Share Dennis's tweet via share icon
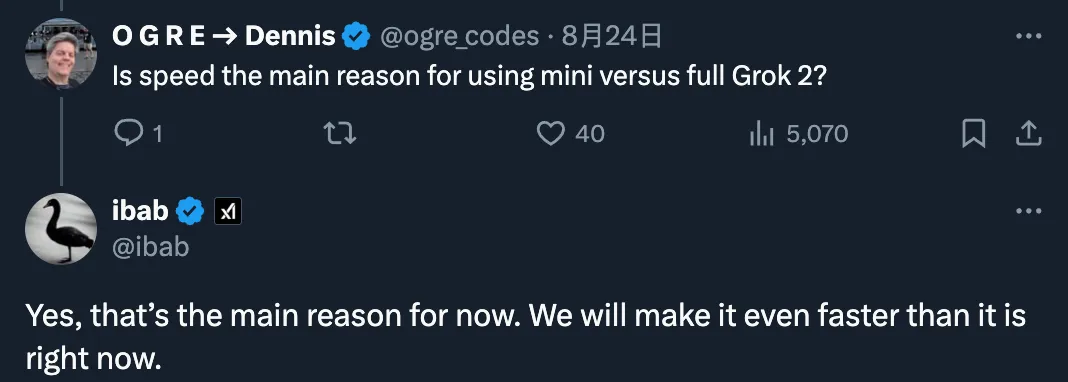 (1028, 134)
